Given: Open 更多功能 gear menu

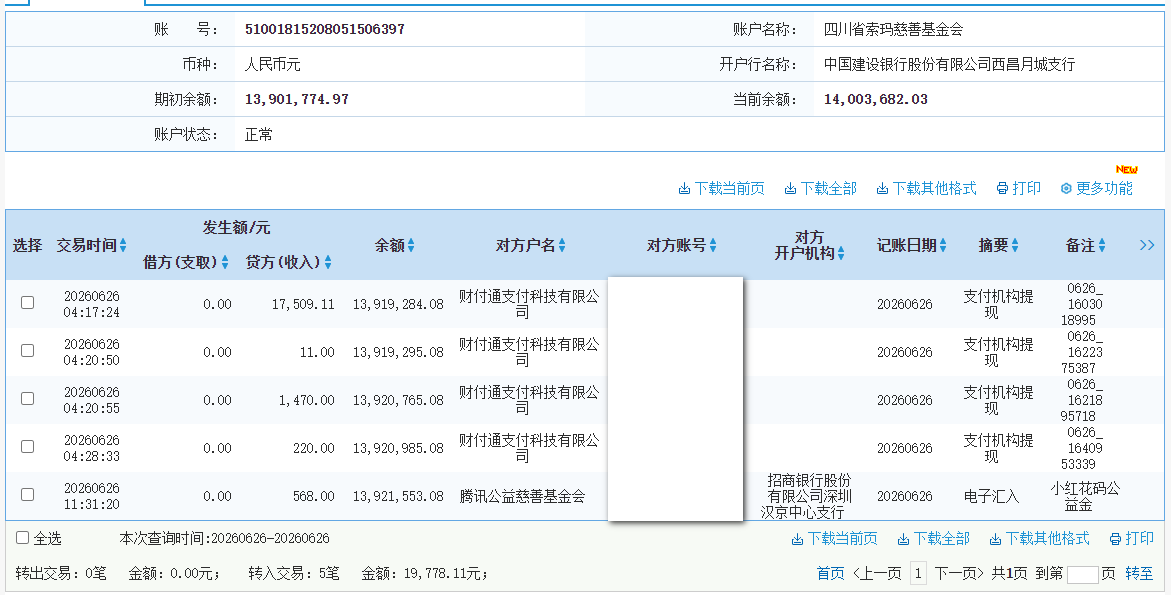Looking at the screenshot, I should click(x=1096, y=189).
